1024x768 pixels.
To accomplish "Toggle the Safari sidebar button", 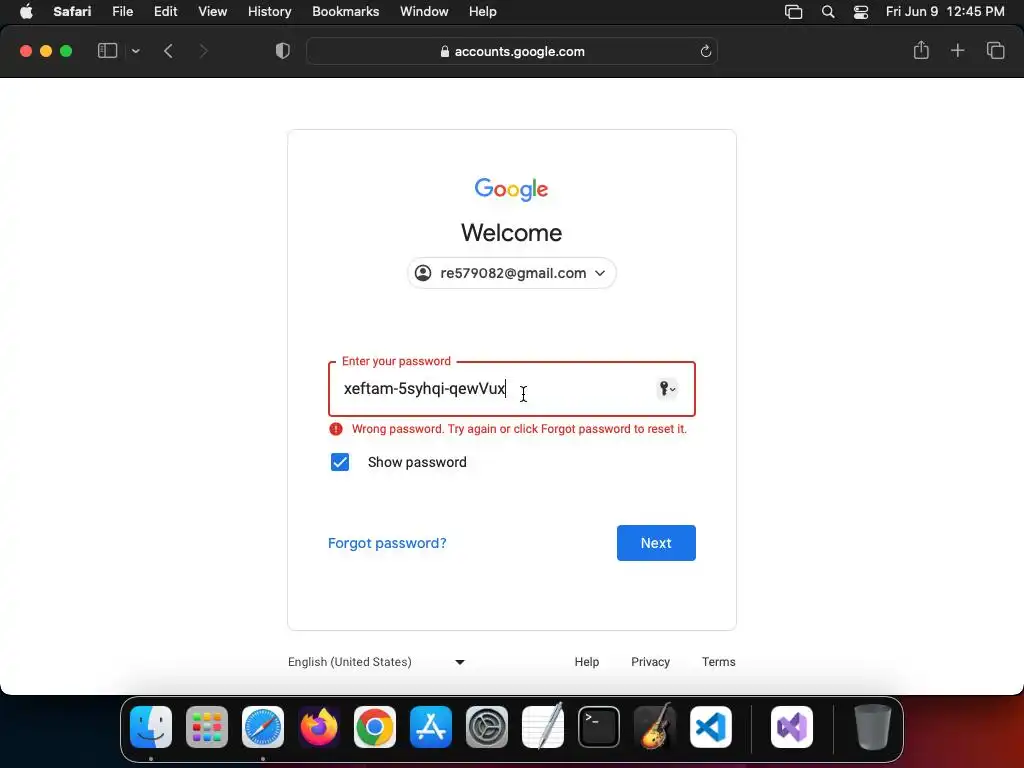I will [107, 50].
